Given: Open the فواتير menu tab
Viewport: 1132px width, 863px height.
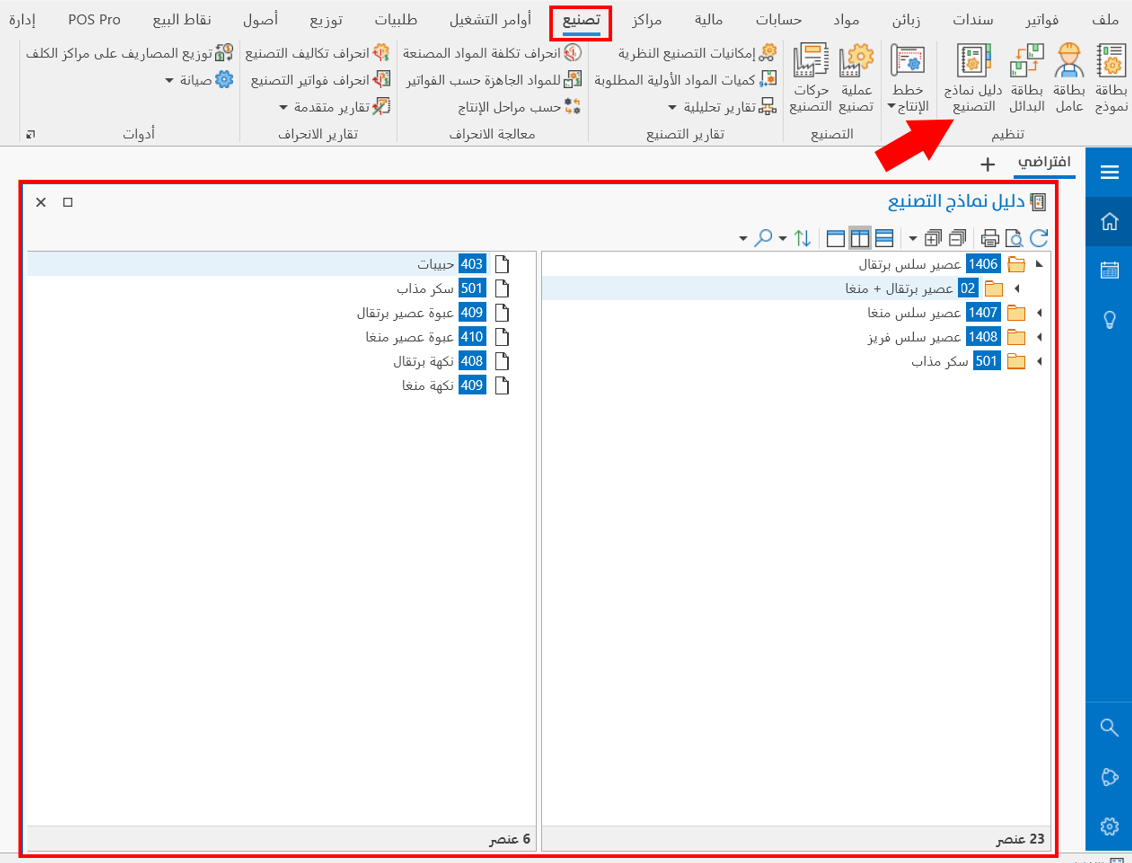Looking at the screenshot, I should (1049, 20).
